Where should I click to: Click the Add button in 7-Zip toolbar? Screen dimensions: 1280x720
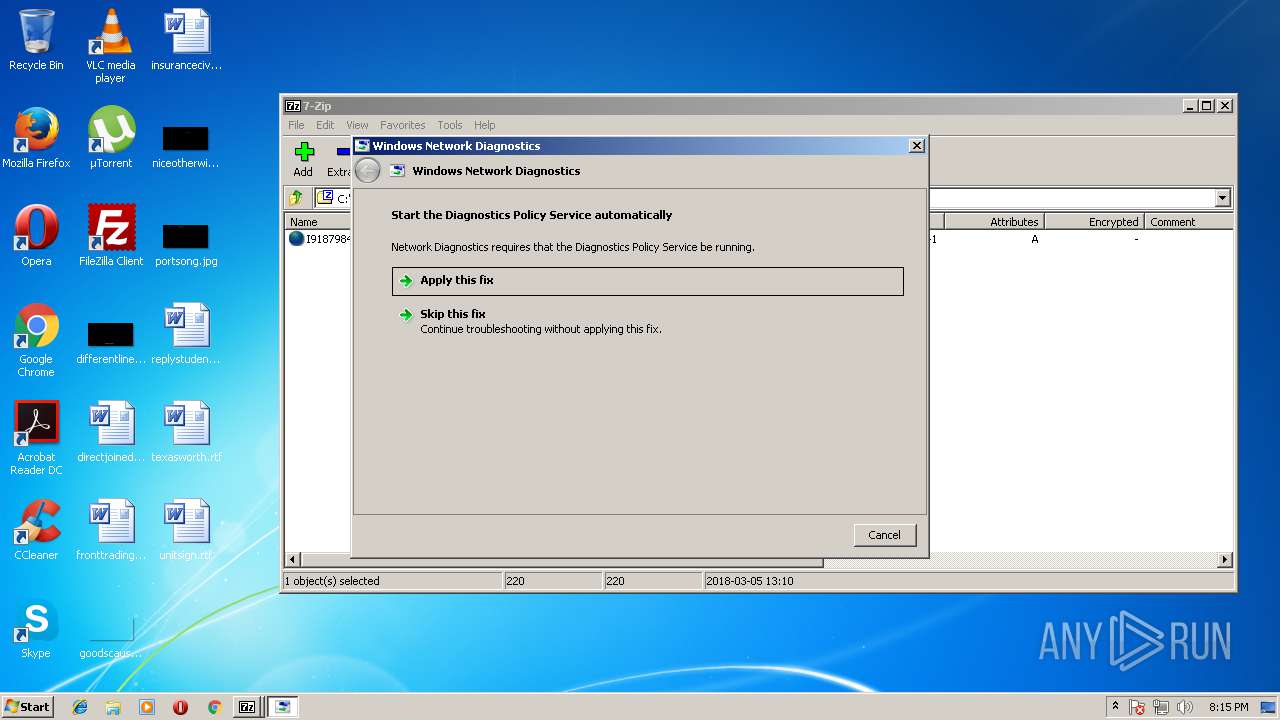[x=303, y=160]
